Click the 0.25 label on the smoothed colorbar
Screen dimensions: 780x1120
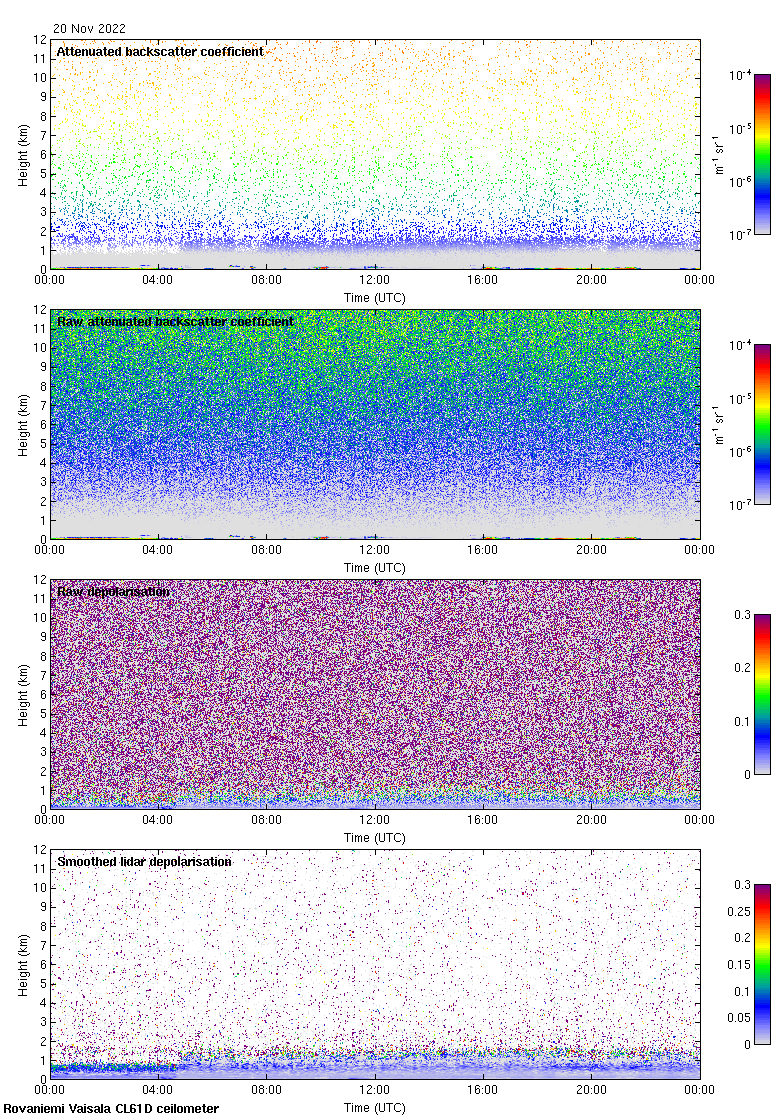[743, 911]
